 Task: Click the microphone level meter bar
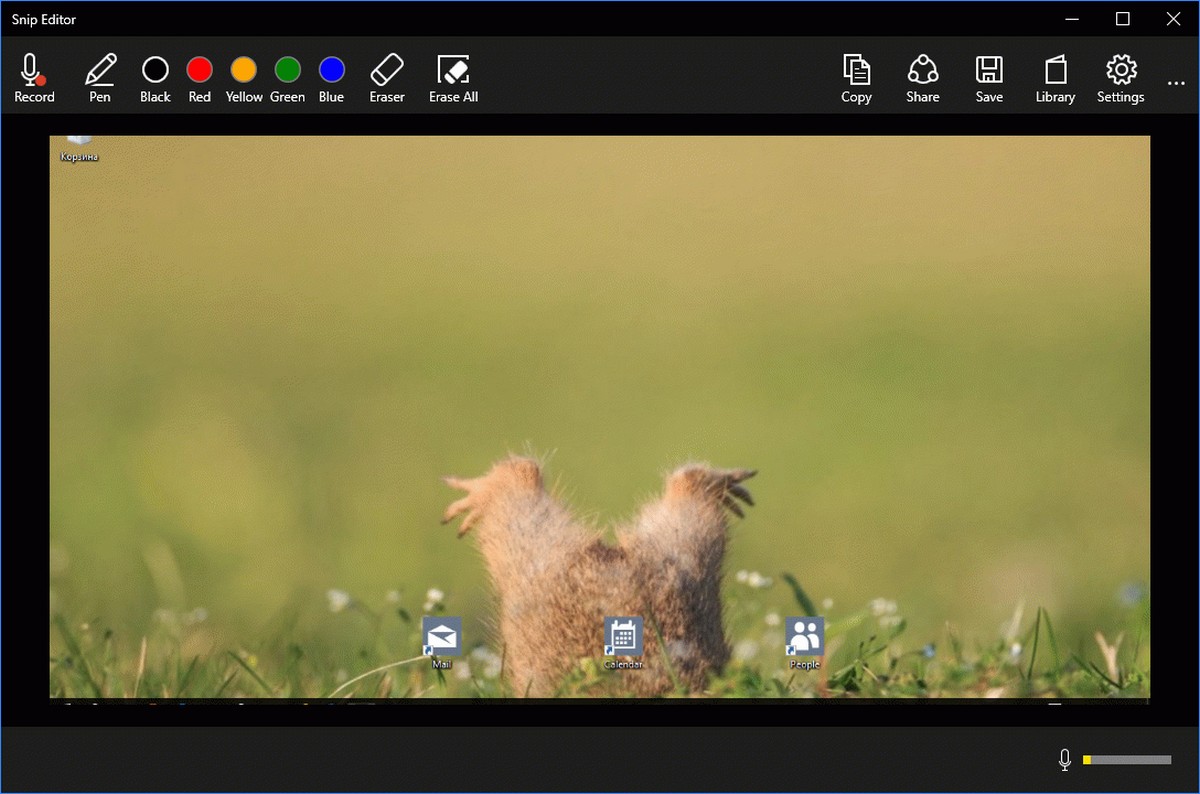pos(1127,760)
